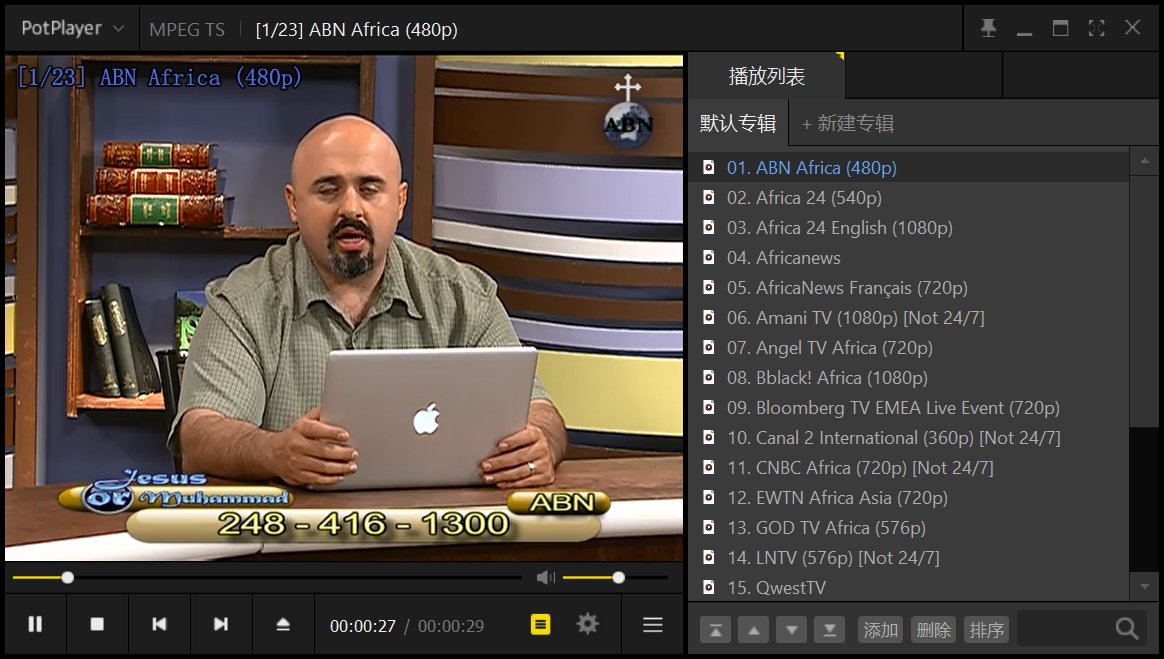Open the settings gear control panel

click(x=587, y=624)
